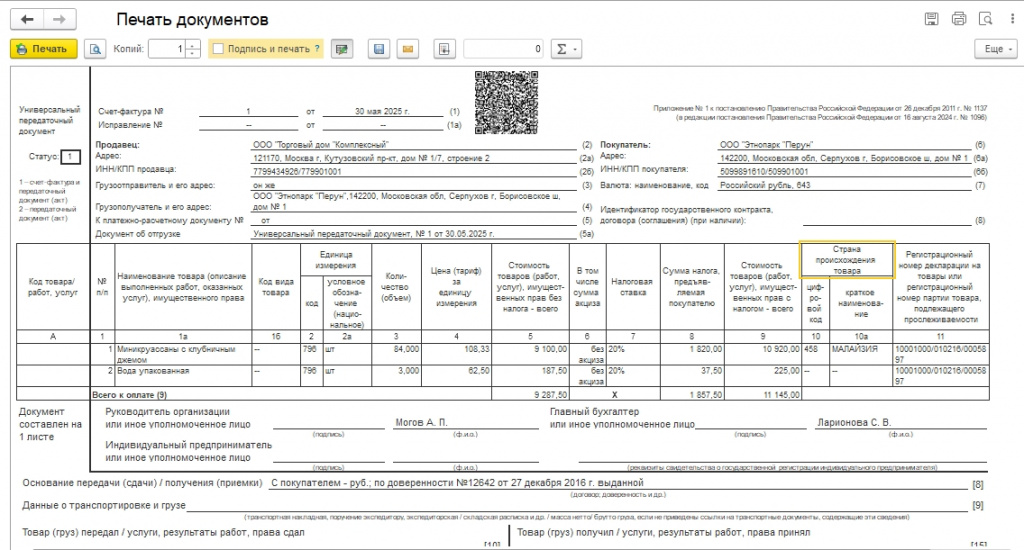Click the country cell МАЛАЙЗИЯ

click(861, 354)
